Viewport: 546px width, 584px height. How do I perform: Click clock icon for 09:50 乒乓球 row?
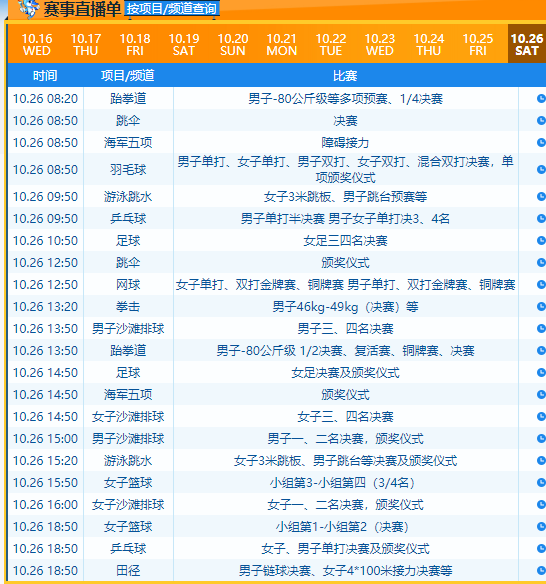(x=541, y=218)
